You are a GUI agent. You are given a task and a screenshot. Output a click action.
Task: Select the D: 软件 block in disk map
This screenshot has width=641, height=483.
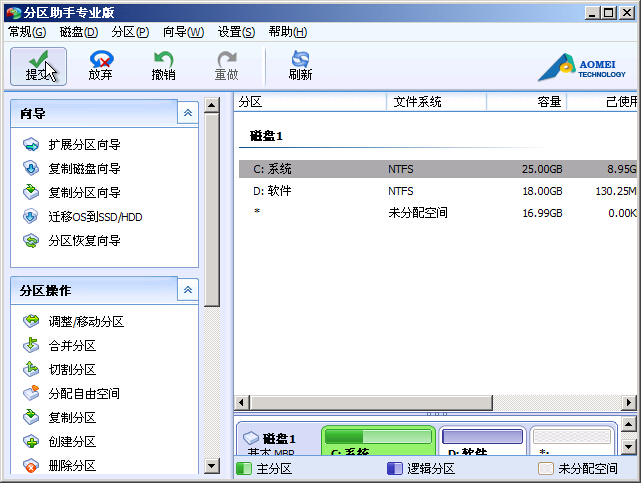[482, 441]
